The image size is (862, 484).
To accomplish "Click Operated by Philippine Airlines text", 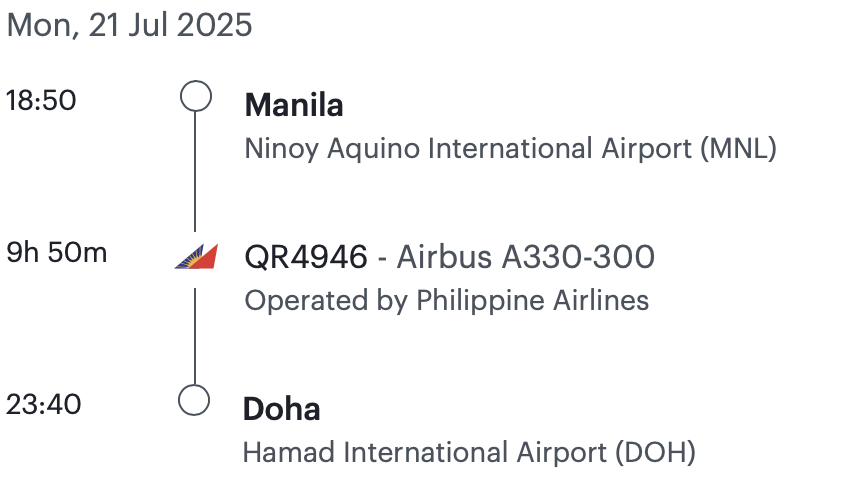I will tap(447, 301).
